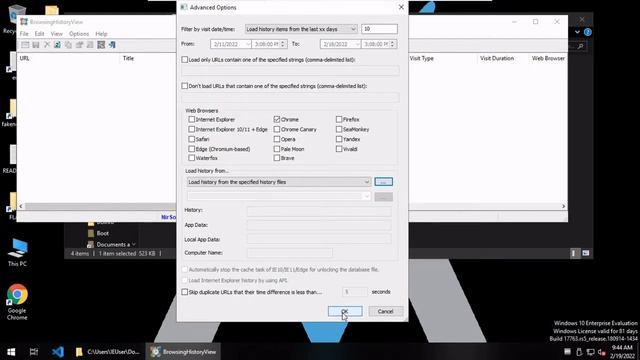
Task: Click the blue exit toolbar icon
Action: click(x=112, y=45)
